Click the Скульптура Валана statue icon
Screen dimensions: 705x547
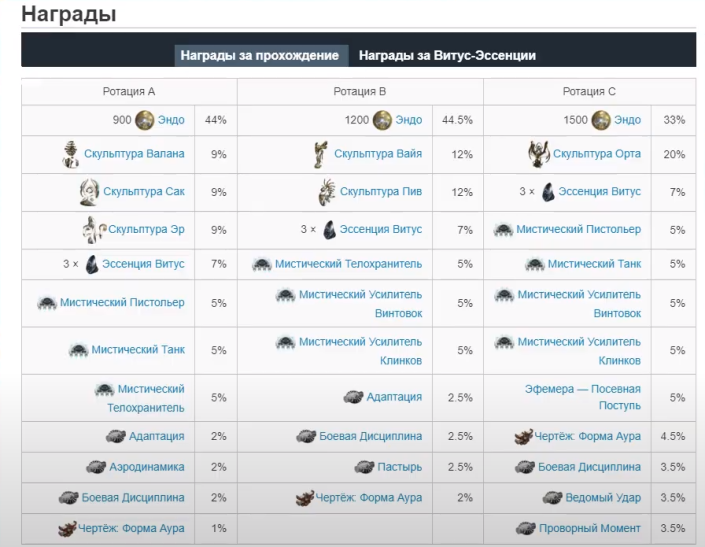click(x=71, y=154)
